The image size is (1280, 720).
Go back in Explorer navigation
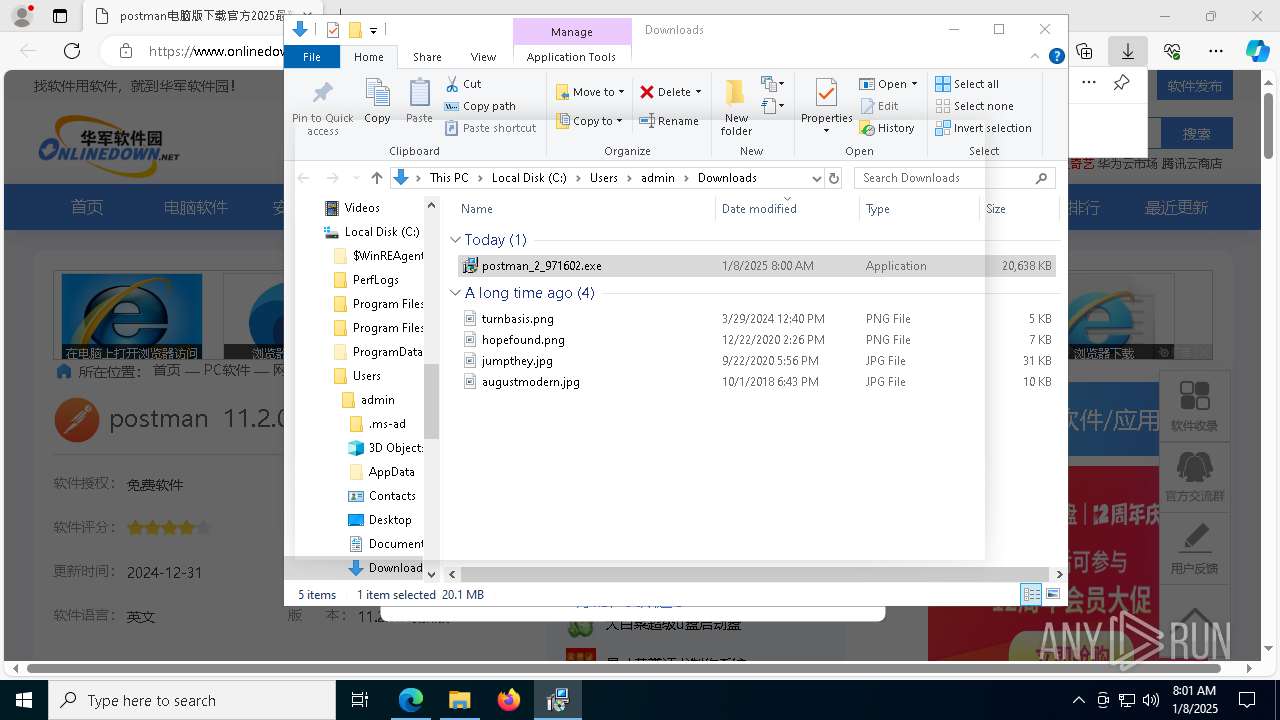click(x=304, y=178)
